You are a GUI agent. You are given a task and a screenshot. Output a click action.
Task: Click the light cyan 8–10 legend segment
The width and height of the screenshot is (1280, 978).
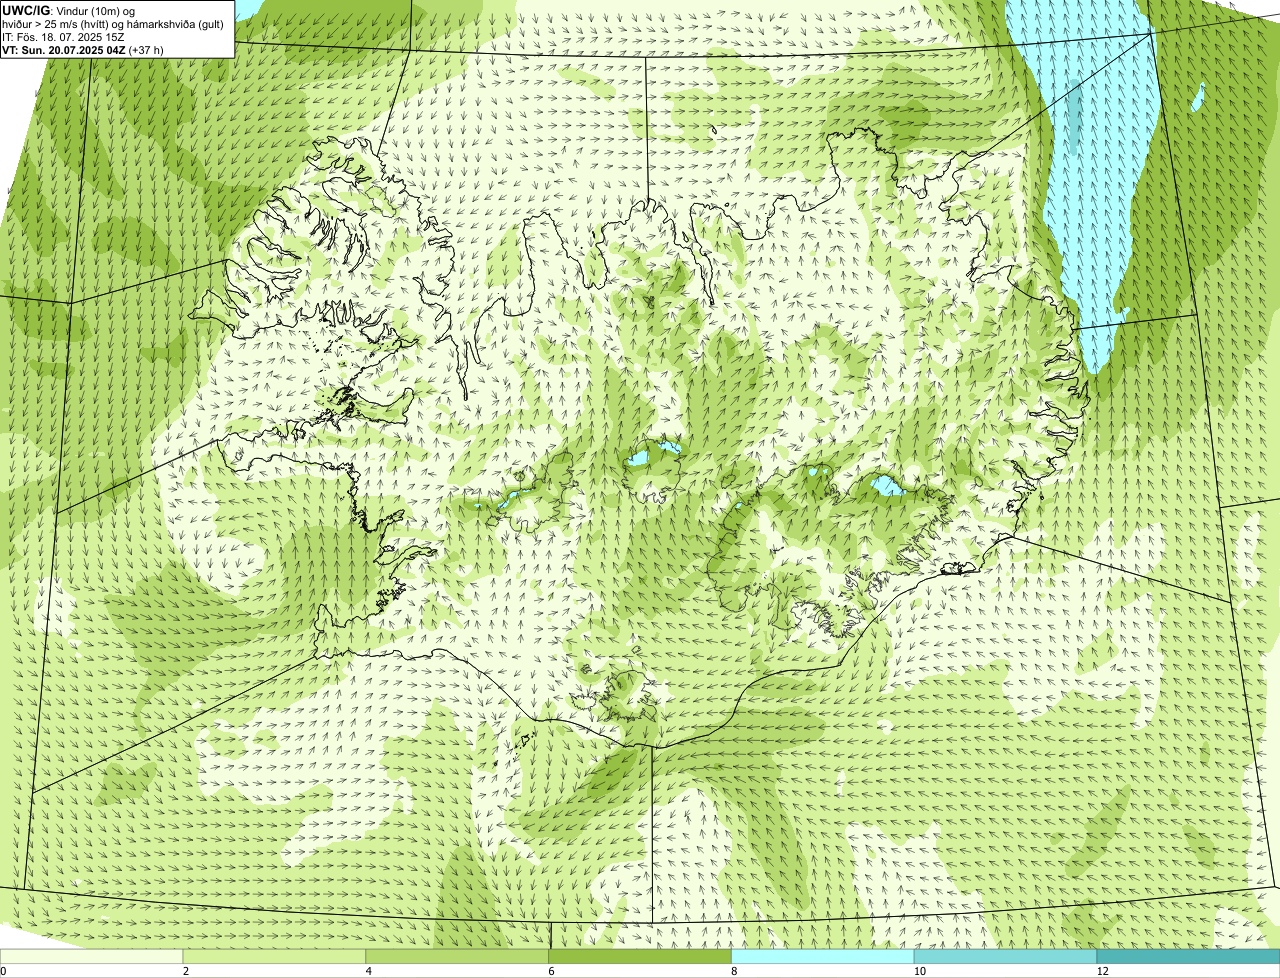[823, 956]
